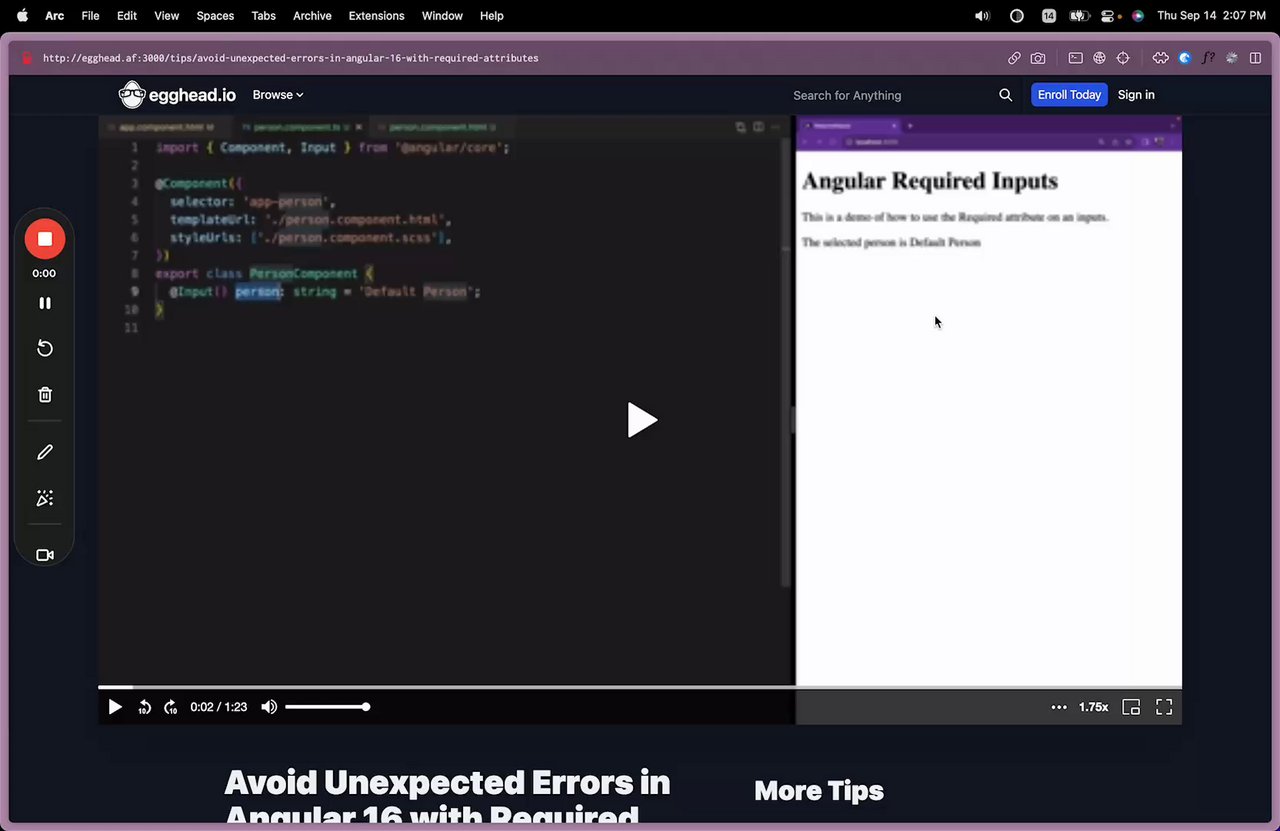Image resolution: width=1280 pixels, height=831 pixels.
Task: Open the Extensions menu
Action: click(x=376, y=16)
